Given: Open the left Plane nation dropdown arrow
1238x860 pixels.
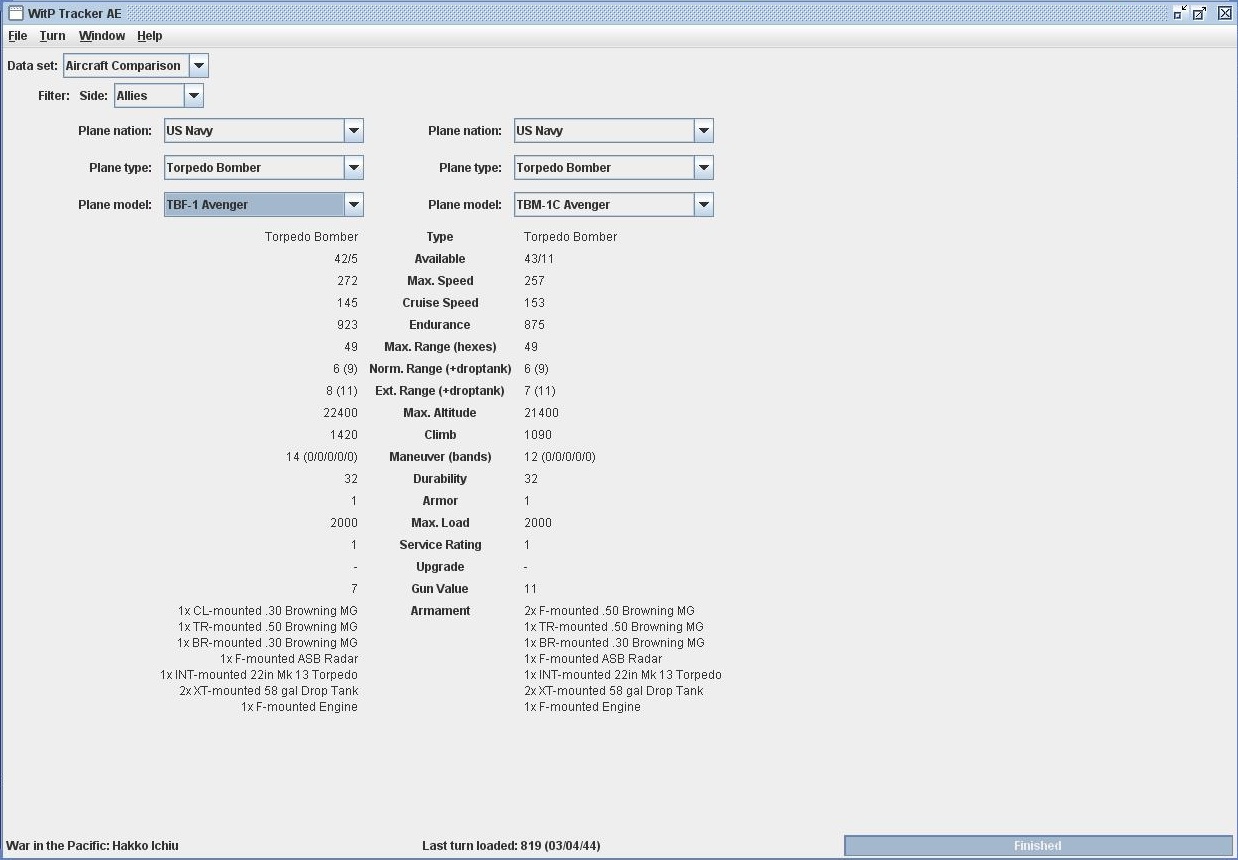Looking at the screenshot, I should pos(353,131).
